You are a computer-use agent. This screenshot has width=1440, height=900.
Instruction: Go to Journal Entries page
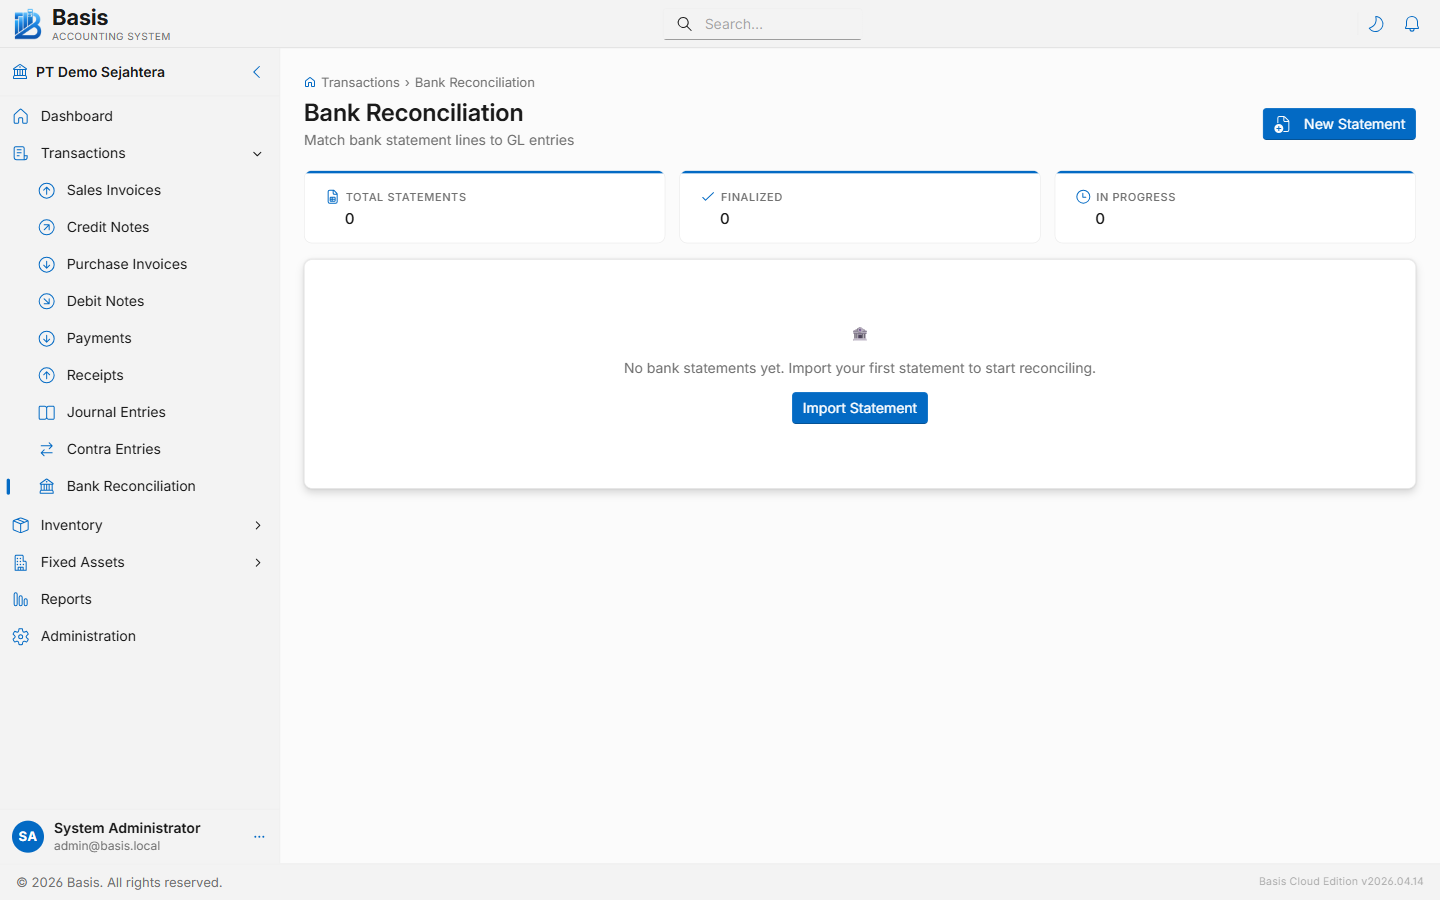coord(116,412)
